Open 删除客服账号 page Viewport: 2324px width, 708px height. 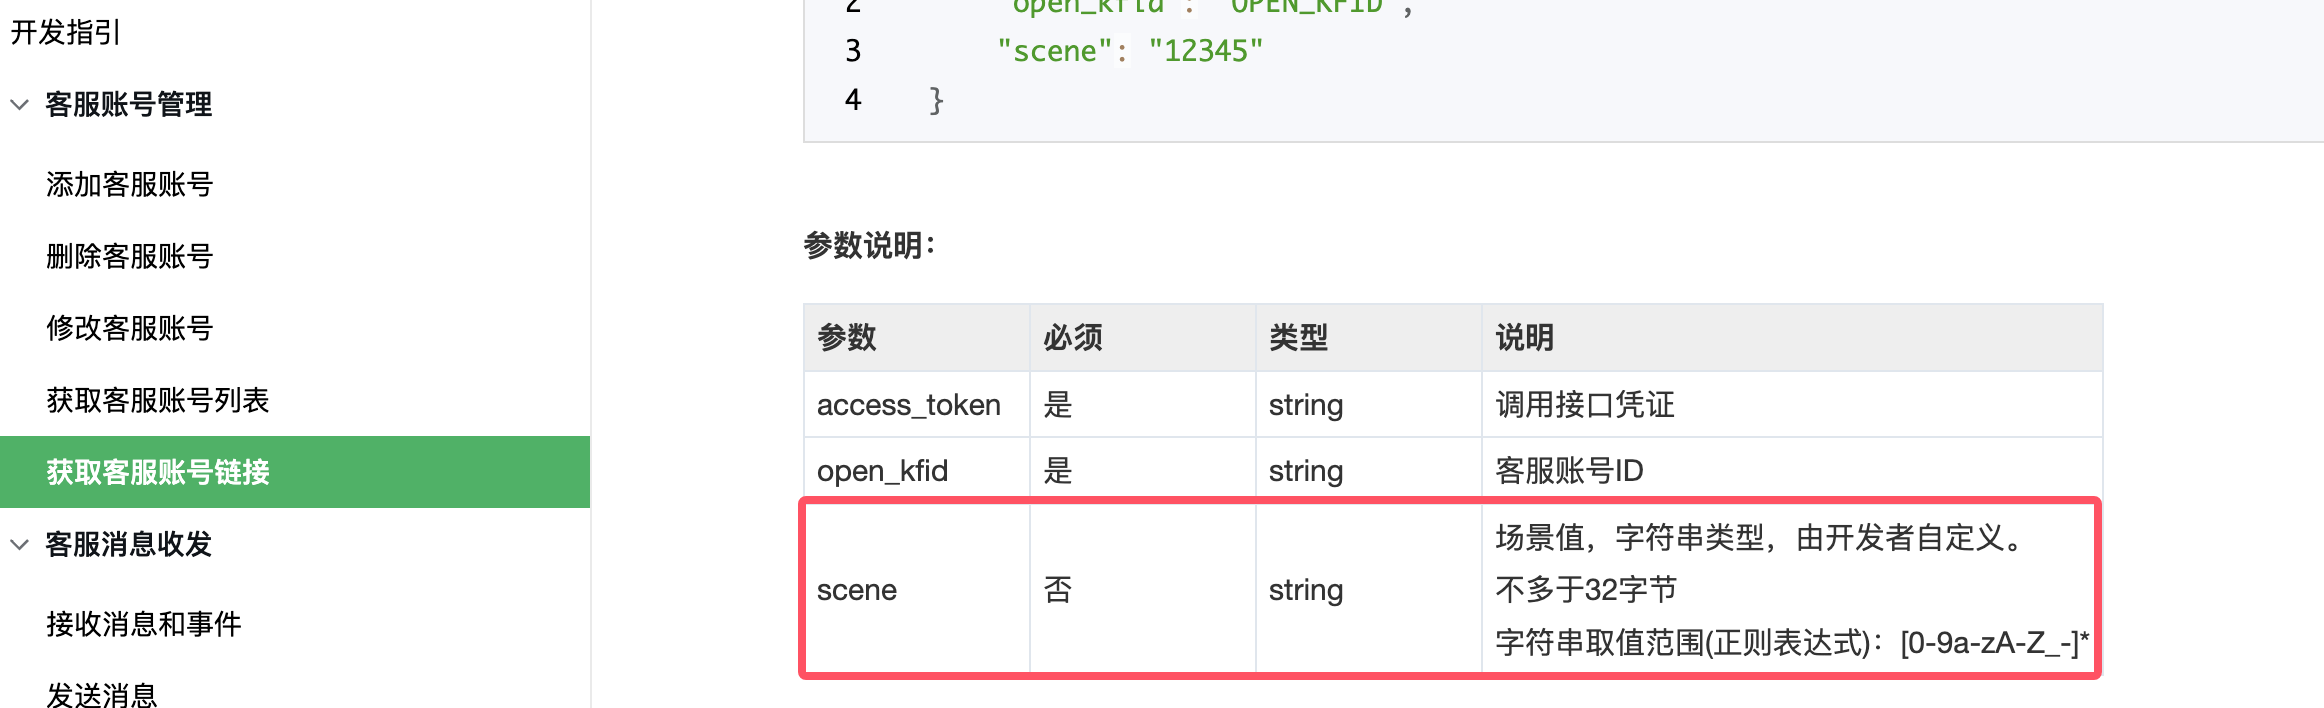tap(130, 256)
